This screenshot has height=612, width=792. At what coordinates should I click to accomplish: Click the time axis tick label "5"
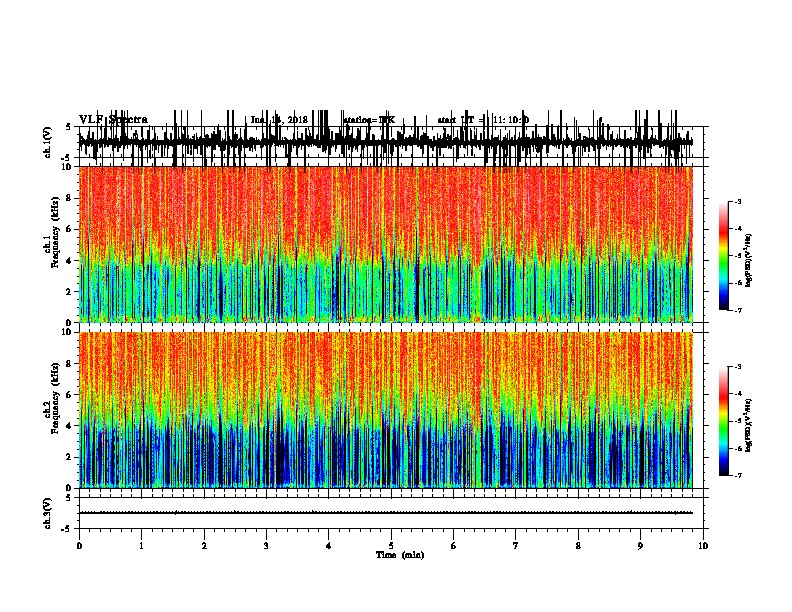click(391, 546)
